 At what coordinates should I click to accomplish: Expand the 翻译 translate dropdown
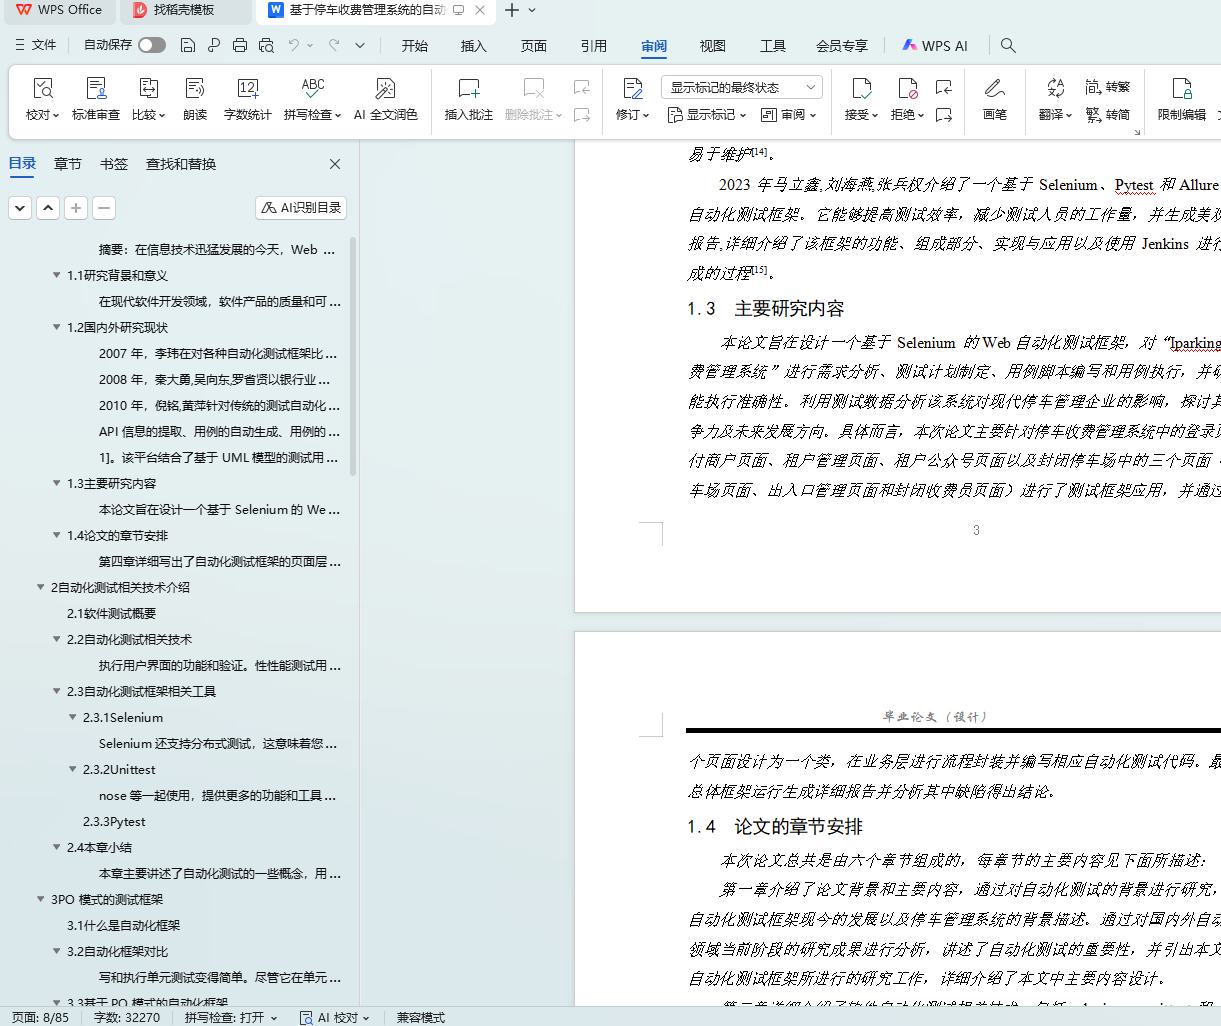pyautogui.click(x=1055, y=115)
